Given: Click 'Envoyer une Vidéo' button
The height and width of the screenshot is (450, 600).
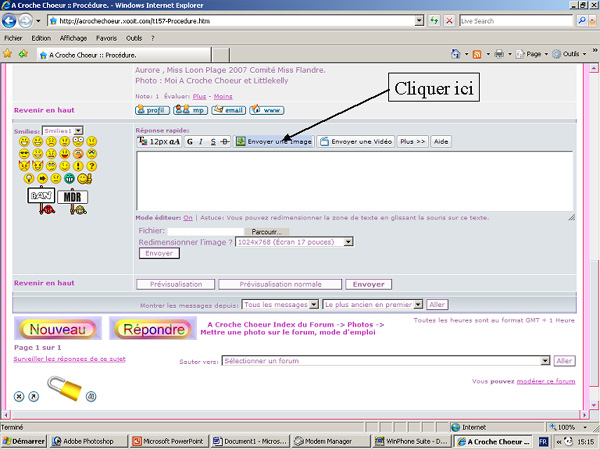Looking at the screenshot, I should pyautogui.click(x=356, y=142).
